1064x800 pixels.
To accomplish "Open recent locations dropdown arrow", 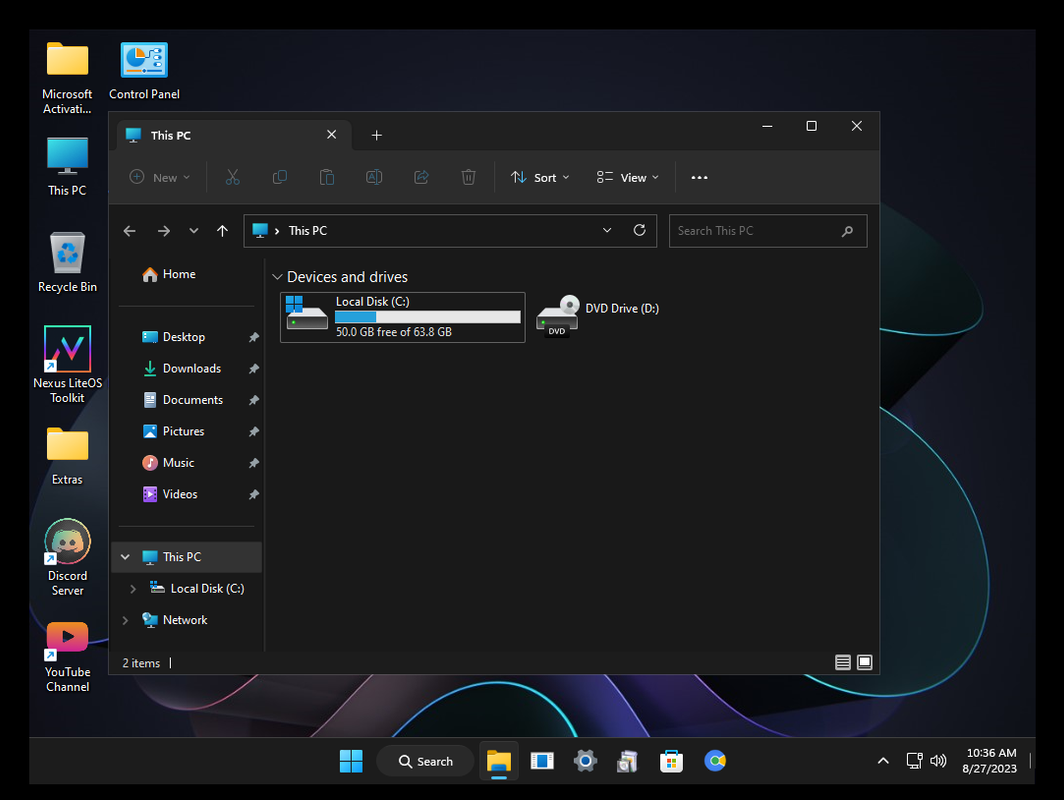I will (193, 231).
